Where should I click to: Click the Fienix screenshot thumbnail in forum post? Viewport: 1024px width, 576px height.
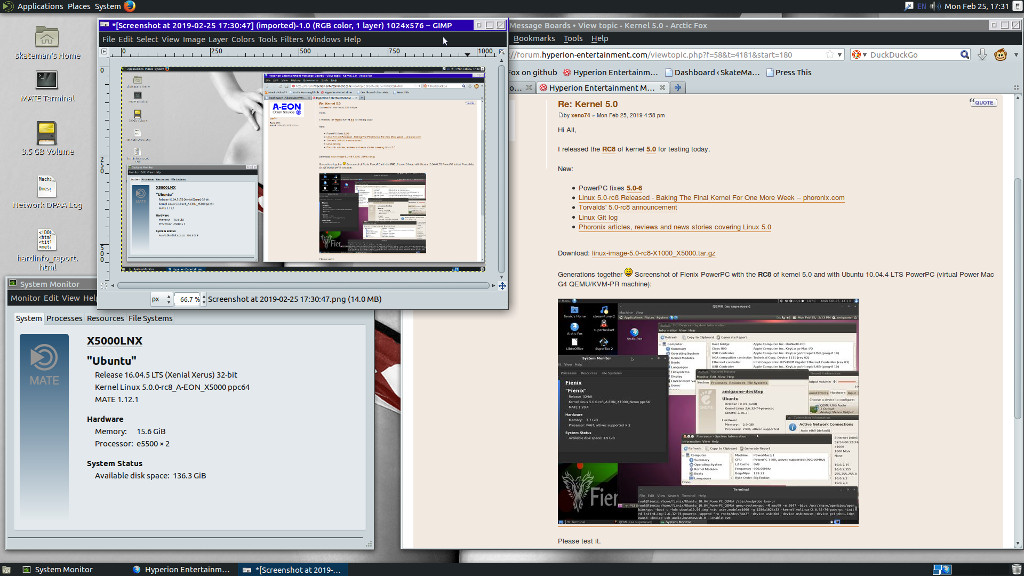click(x=708, y=412)
